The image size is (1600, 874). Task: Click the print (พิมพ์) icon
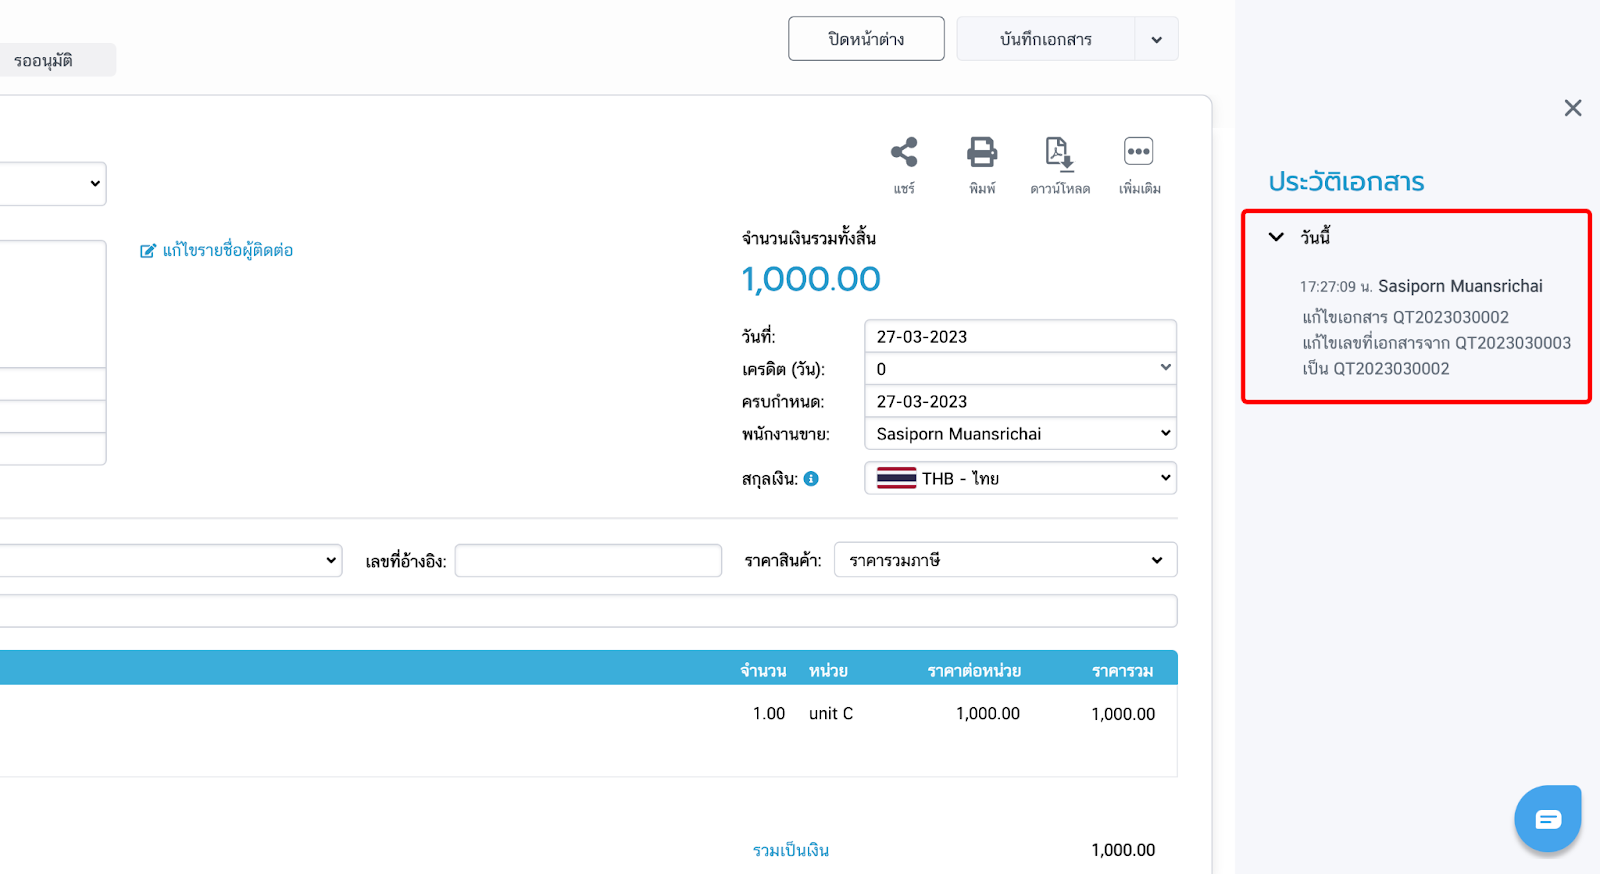coord(982,153)
